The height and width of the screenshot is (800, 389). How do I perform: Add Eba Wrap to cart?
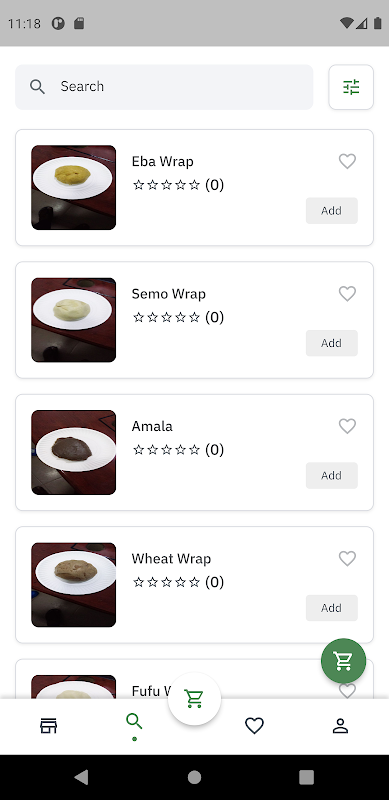click(x=331, y=211)
